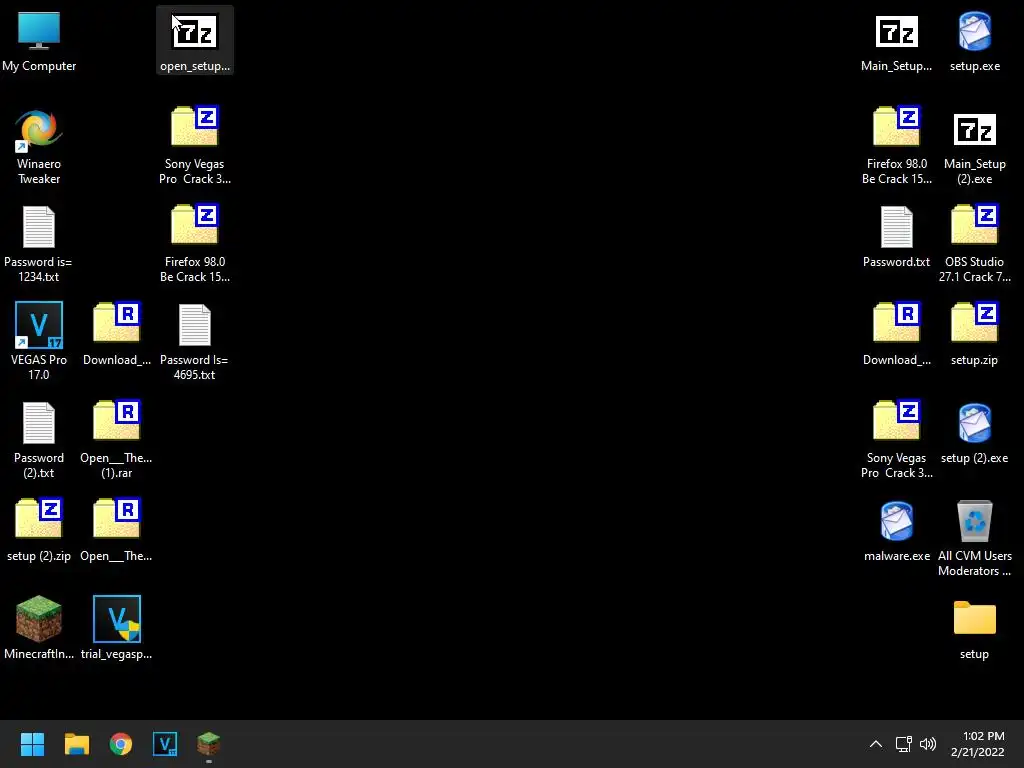Select the setup (2).exe installer icon
Screen dimensions: 1024x768
(x=974, y=432)
